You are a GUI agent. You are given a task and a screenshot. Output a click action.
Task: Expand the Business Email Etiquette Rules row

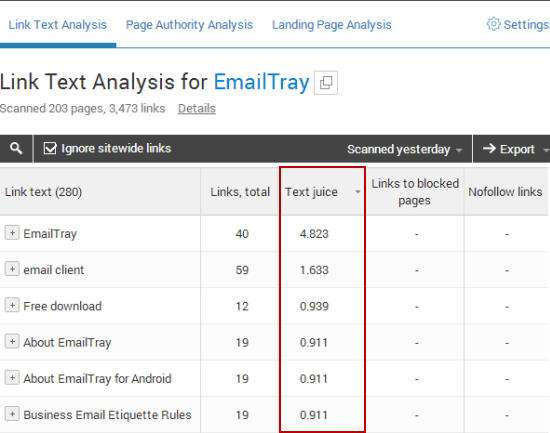[x=12, y=414]
